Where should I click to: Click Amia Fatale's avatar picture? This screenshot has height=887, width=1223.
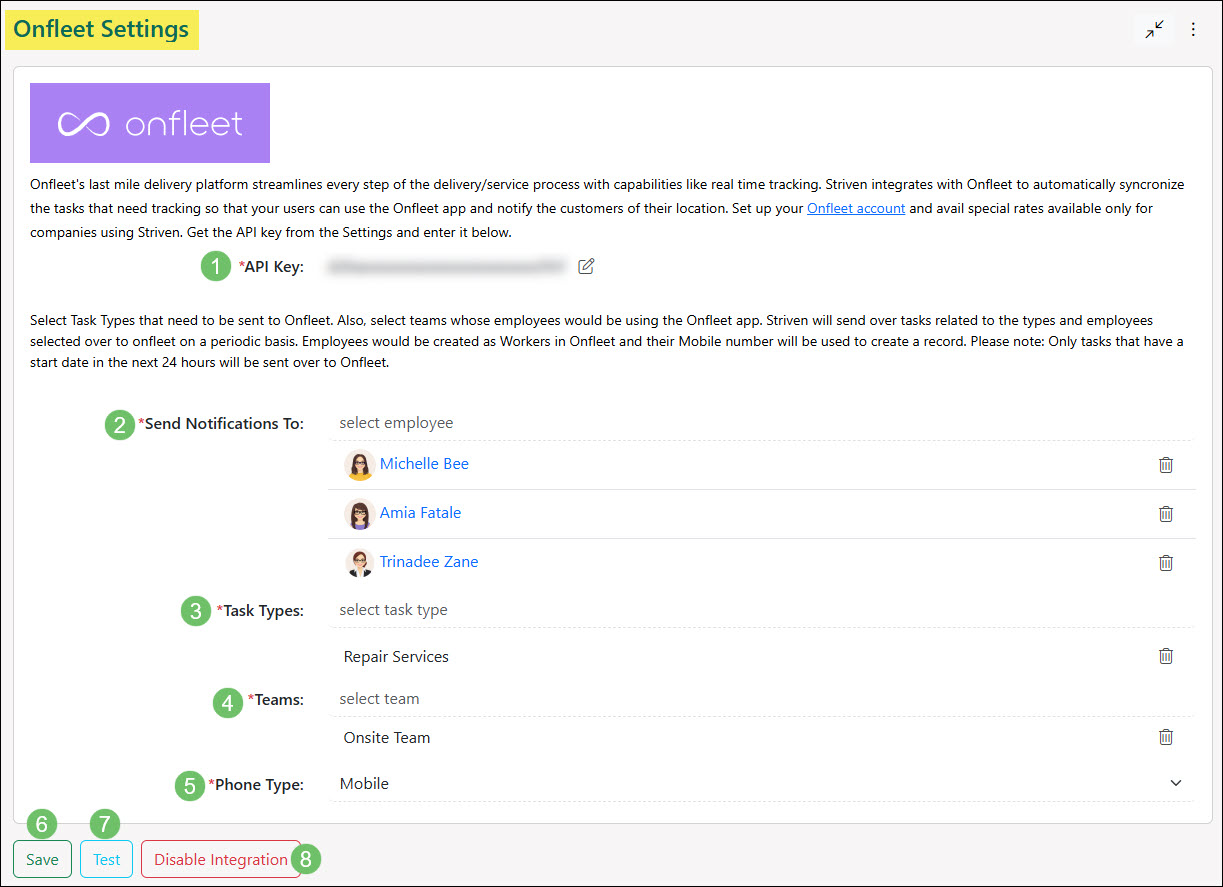(x=360, y=514)
